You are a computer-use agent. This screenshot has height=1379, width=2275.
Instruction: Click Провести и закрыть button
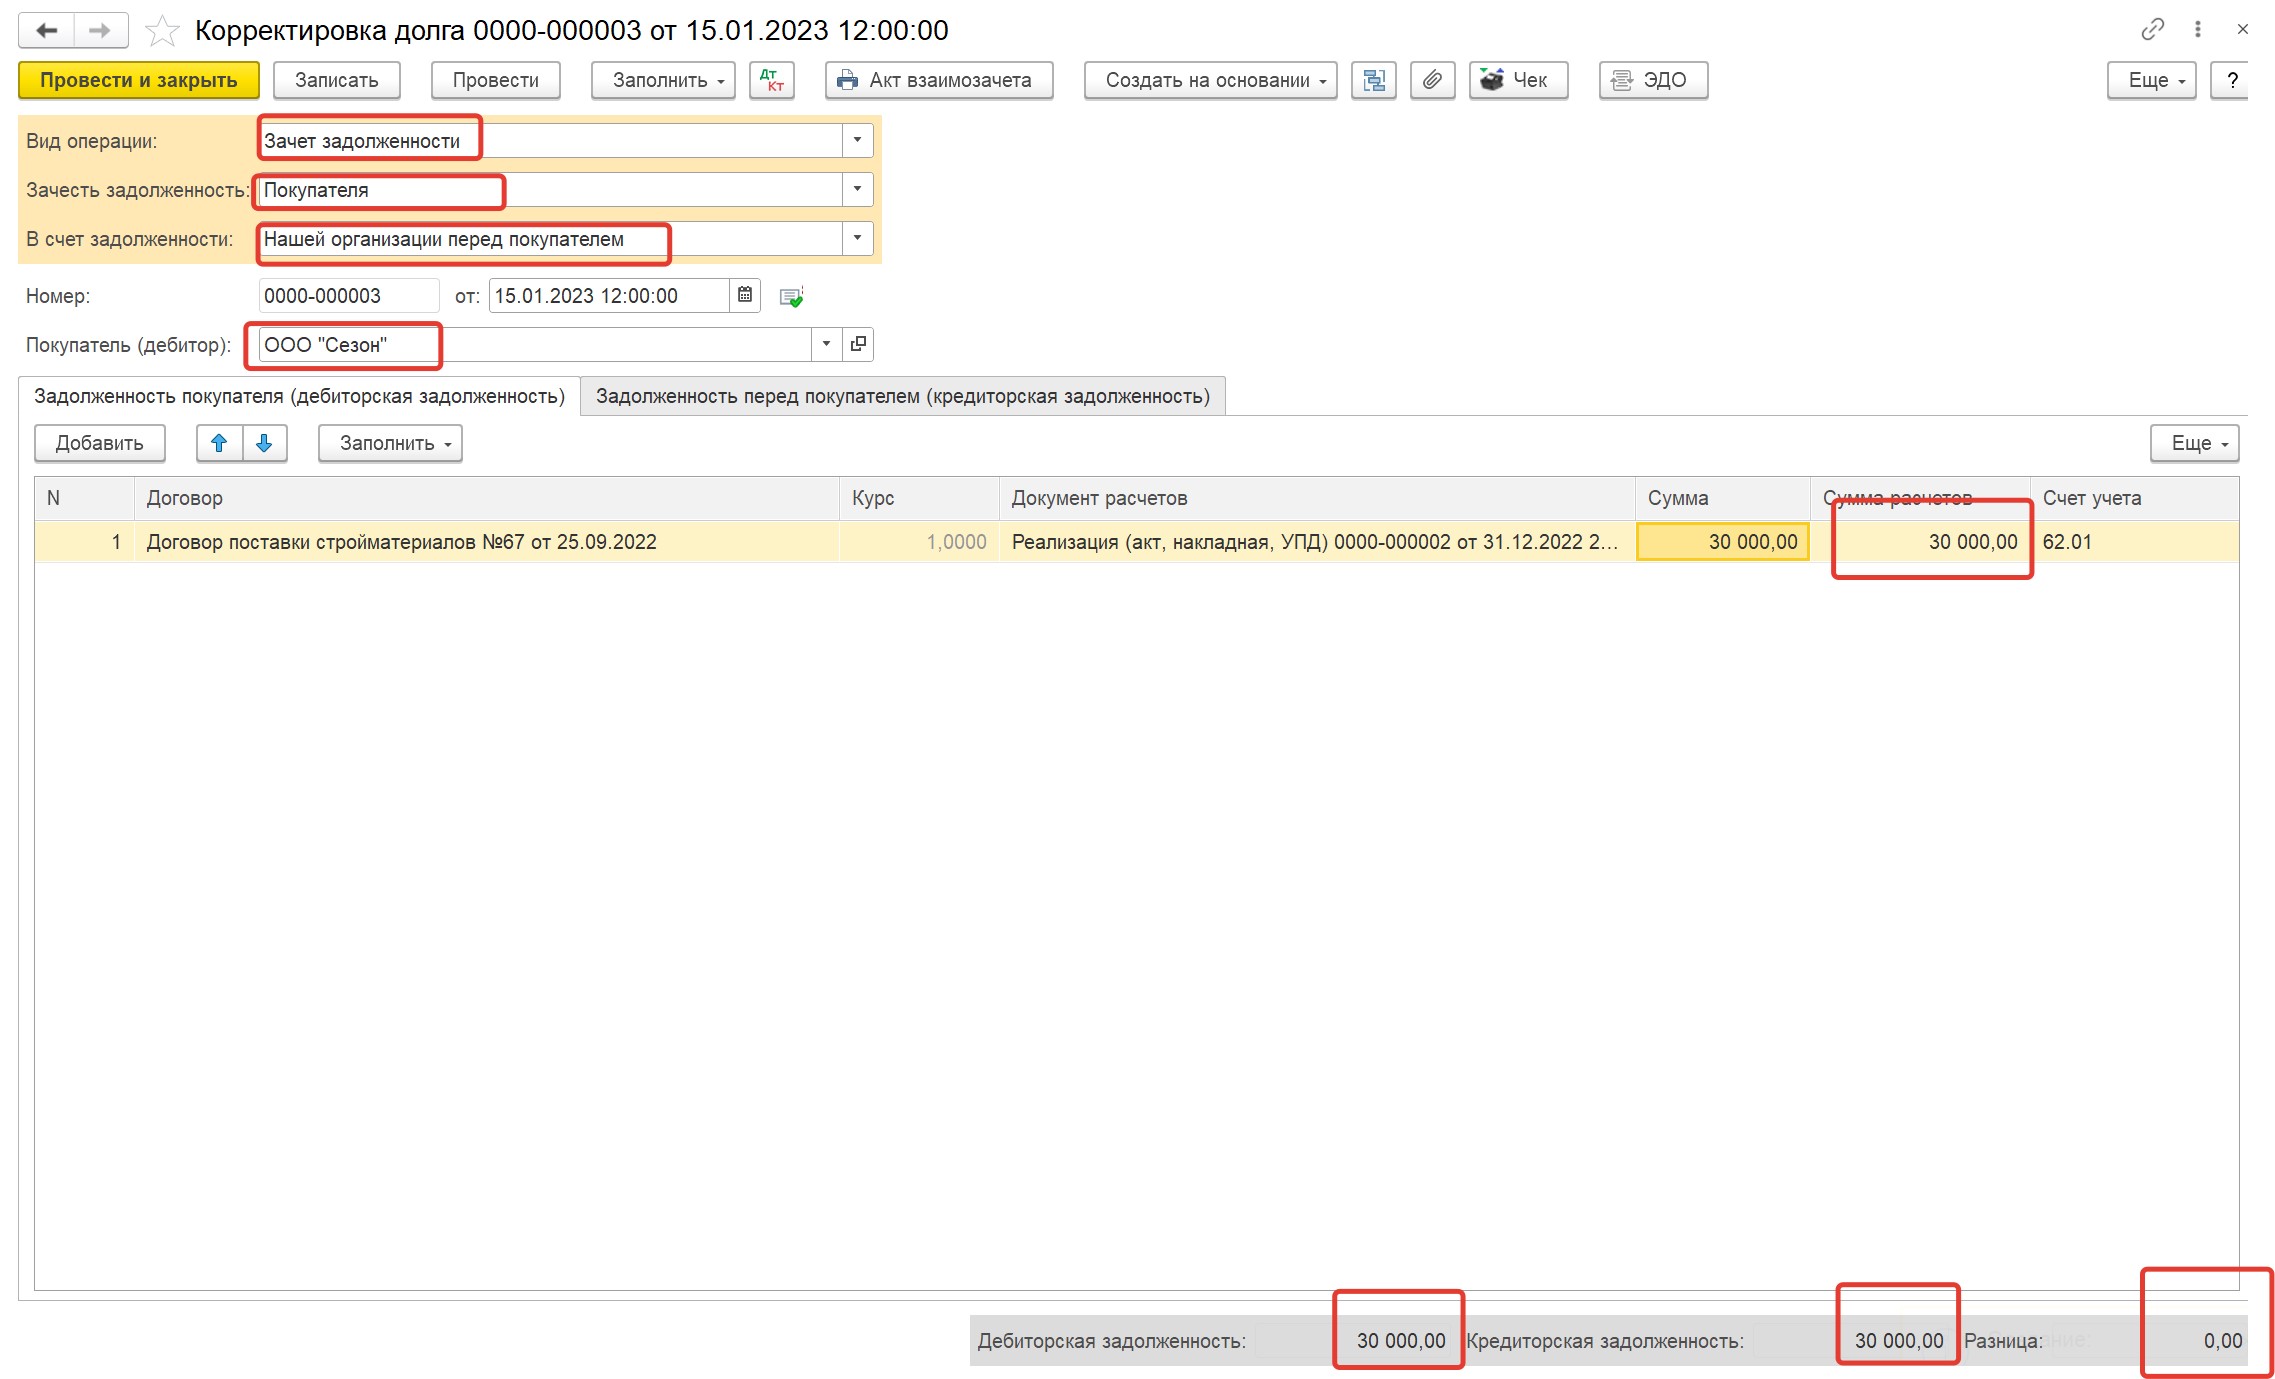(139, 80)
